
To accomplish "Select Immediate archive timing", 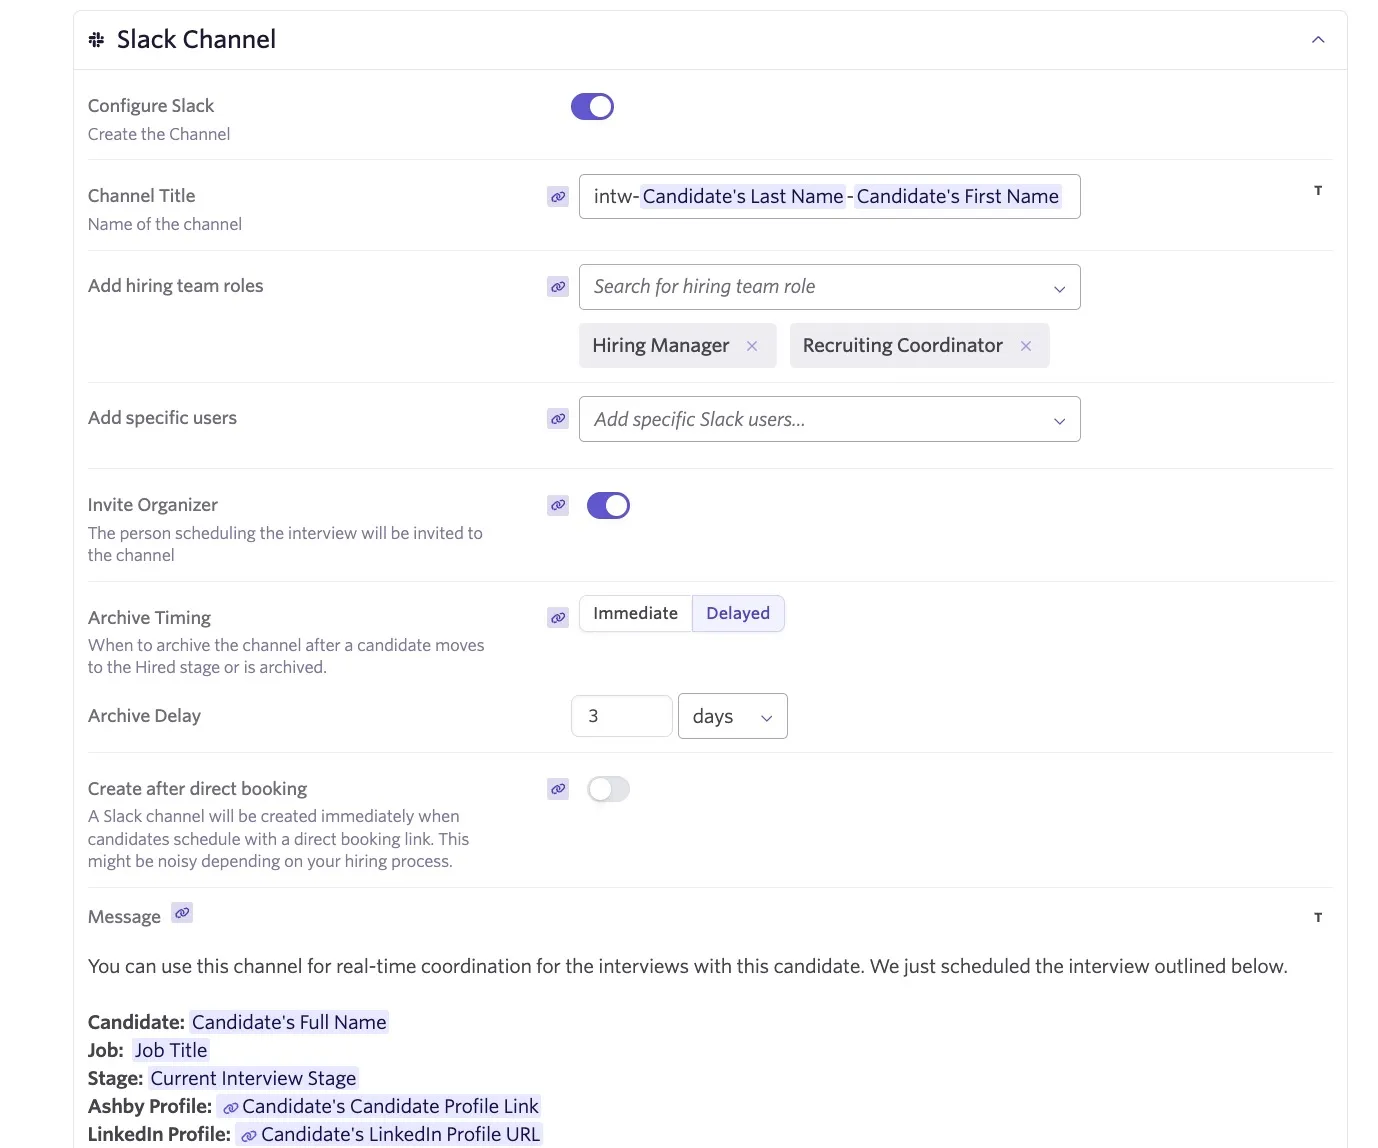I will pos(635,614).
